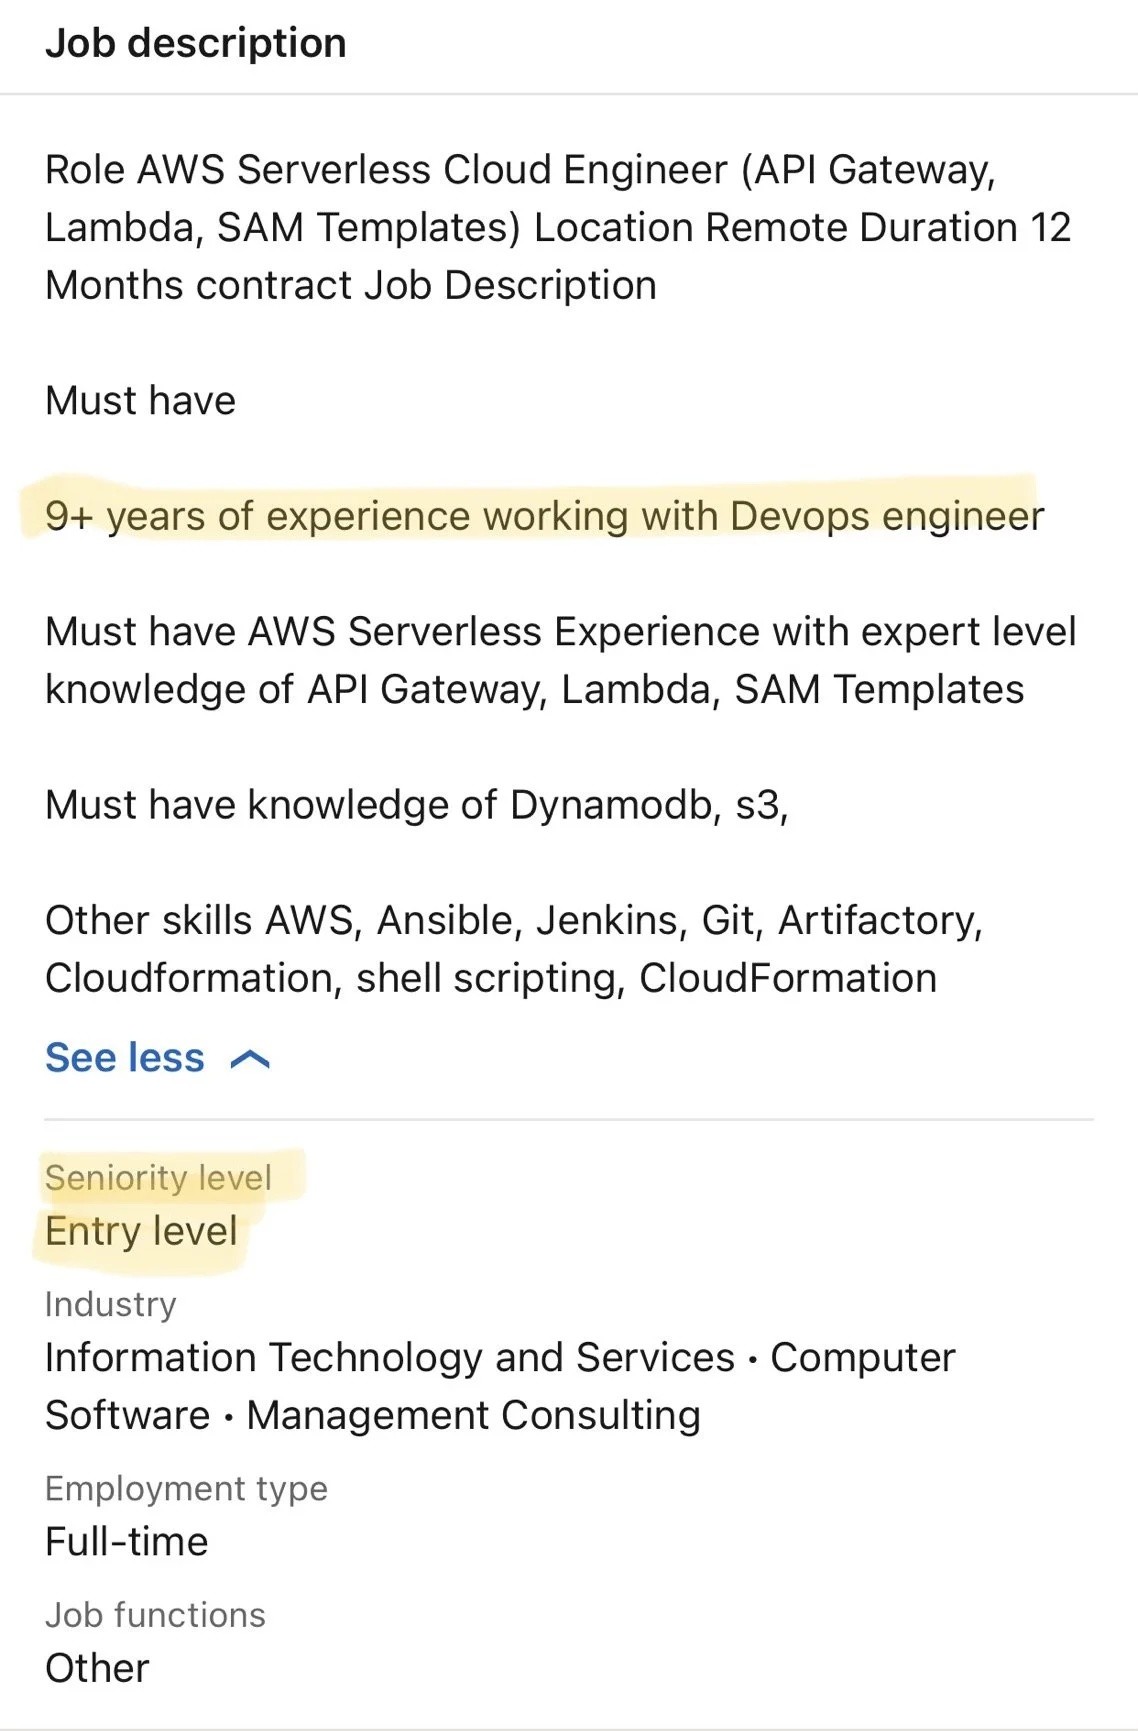Click the Industry label
Image resolution: width=1138 pixels, height=1731 pixels.
(111, 1304)
